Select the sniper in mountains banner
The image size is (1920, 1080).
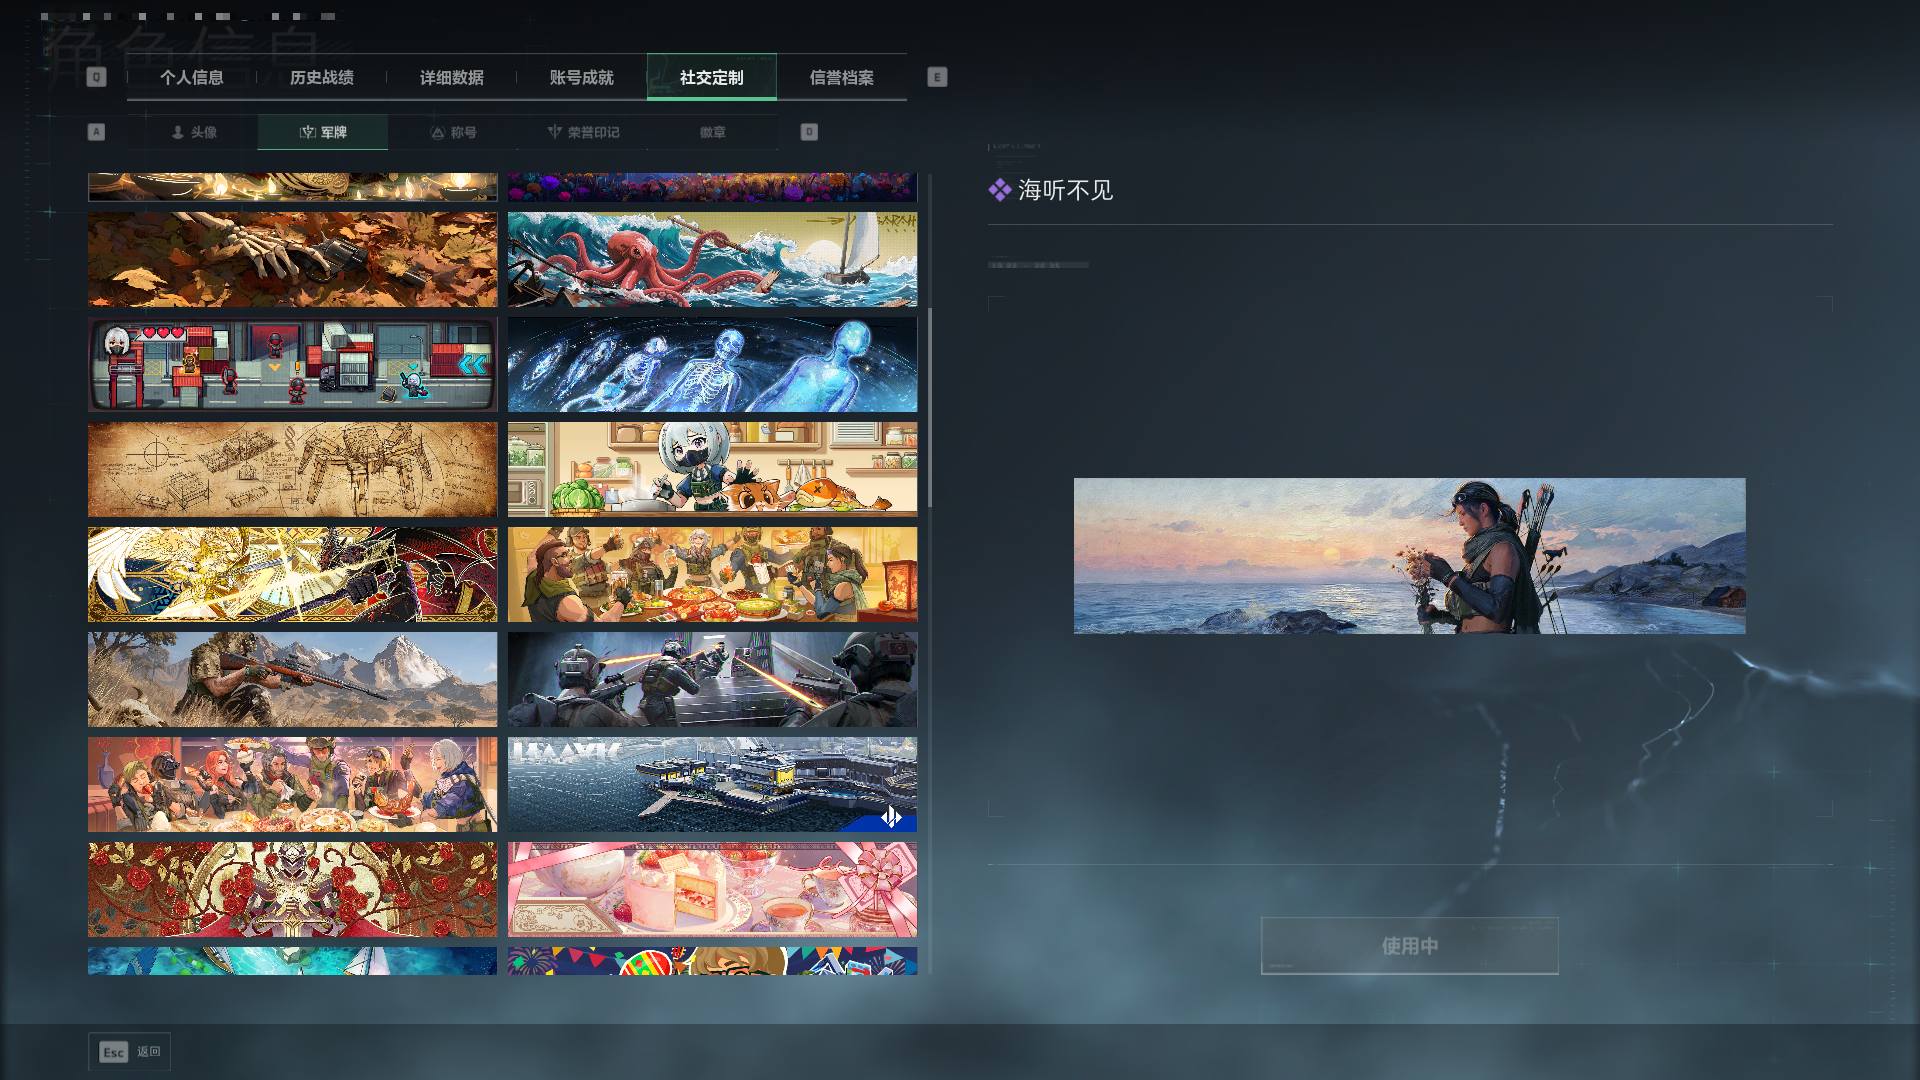pos(292,679)
